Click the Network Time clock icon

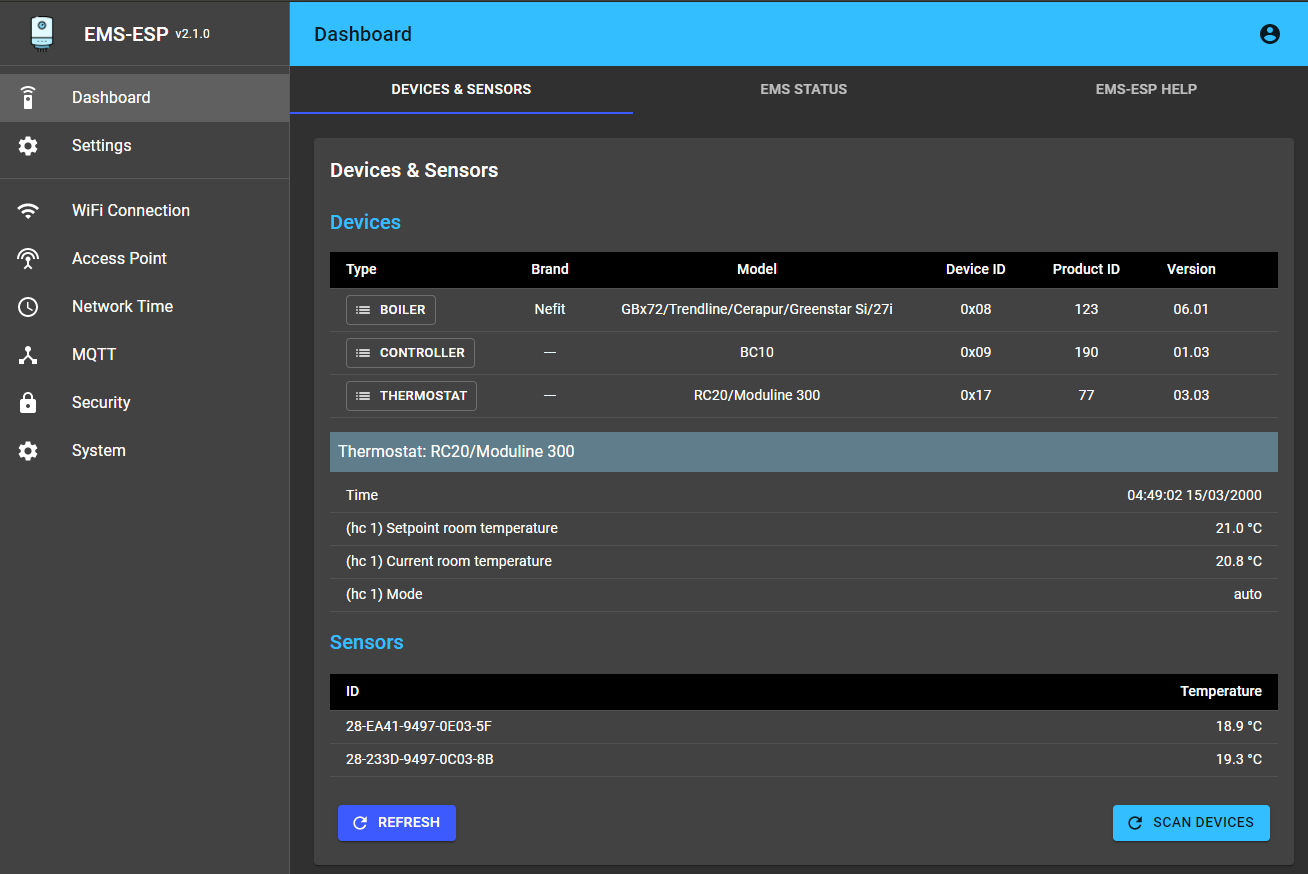point(28,307)
